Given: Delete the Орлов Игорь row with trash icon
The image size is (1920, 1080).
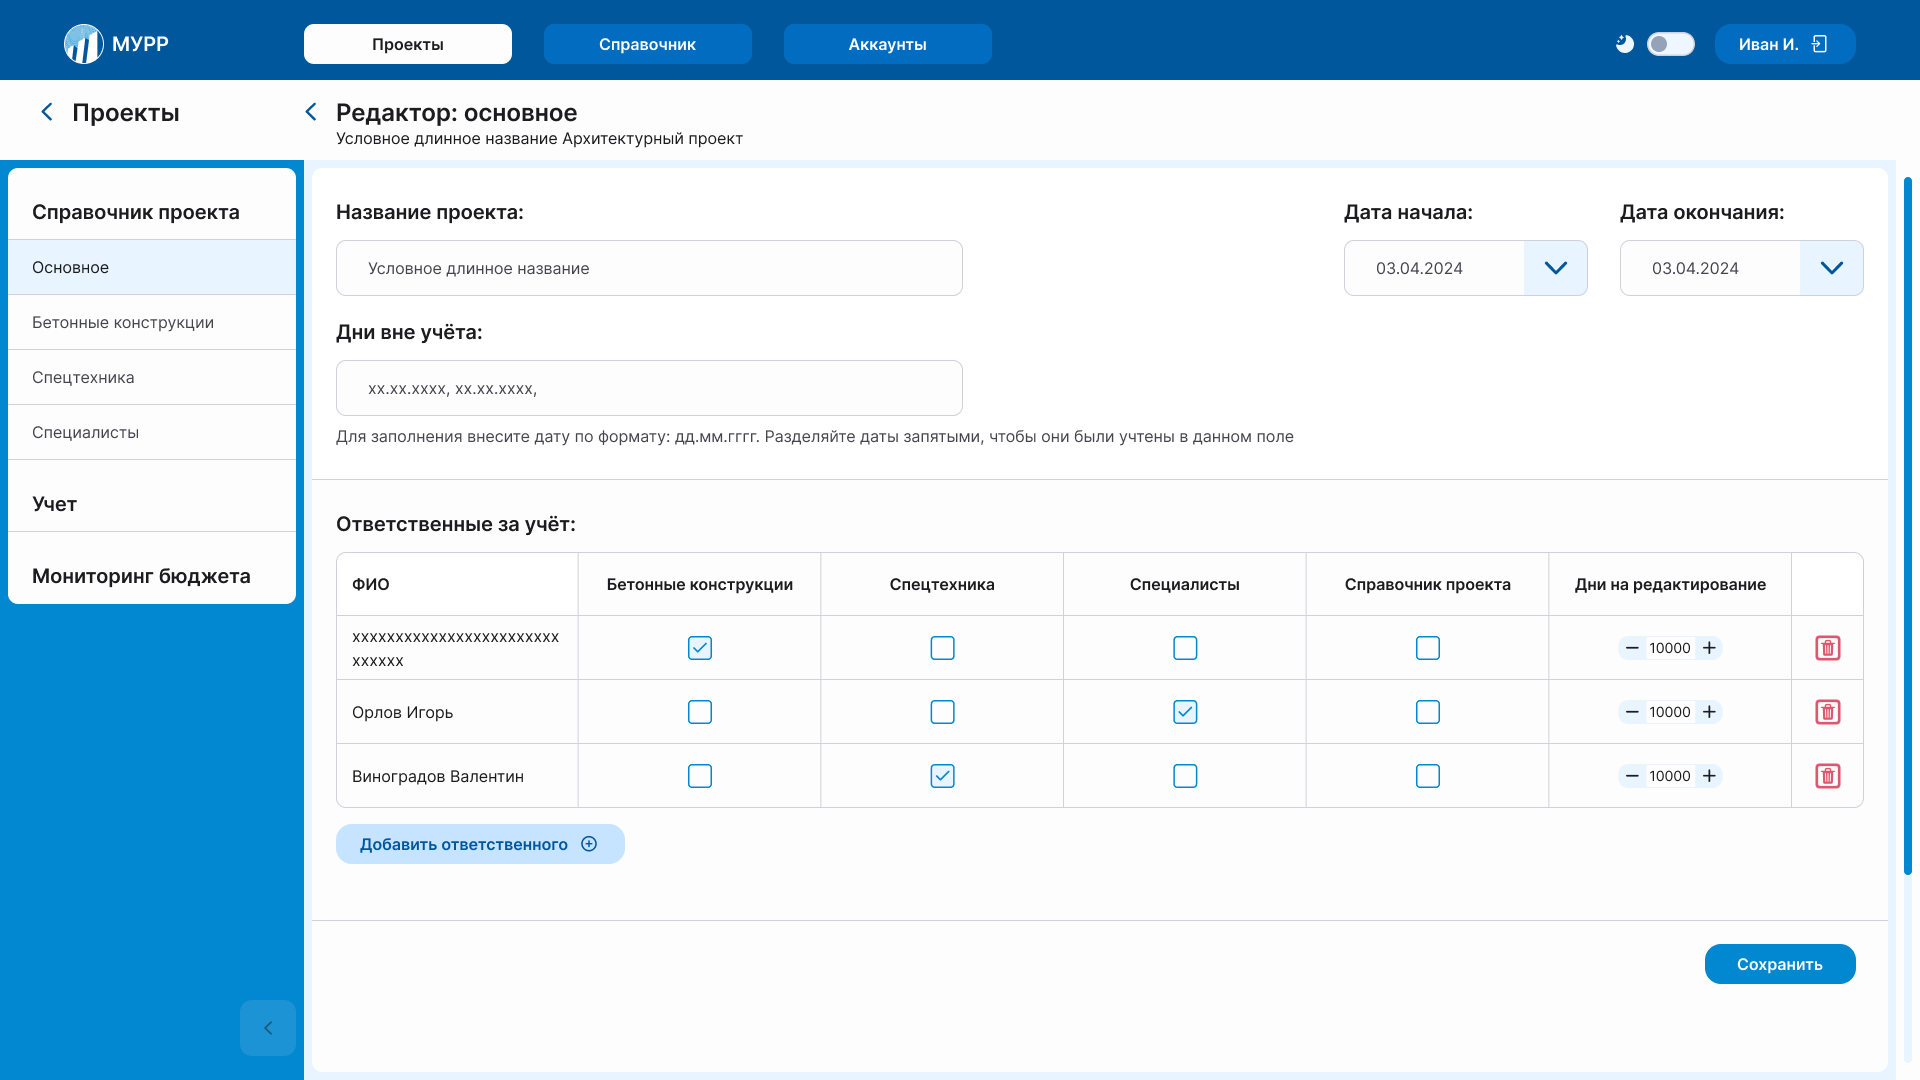Looking at the screenshot, I should 1827,712.
